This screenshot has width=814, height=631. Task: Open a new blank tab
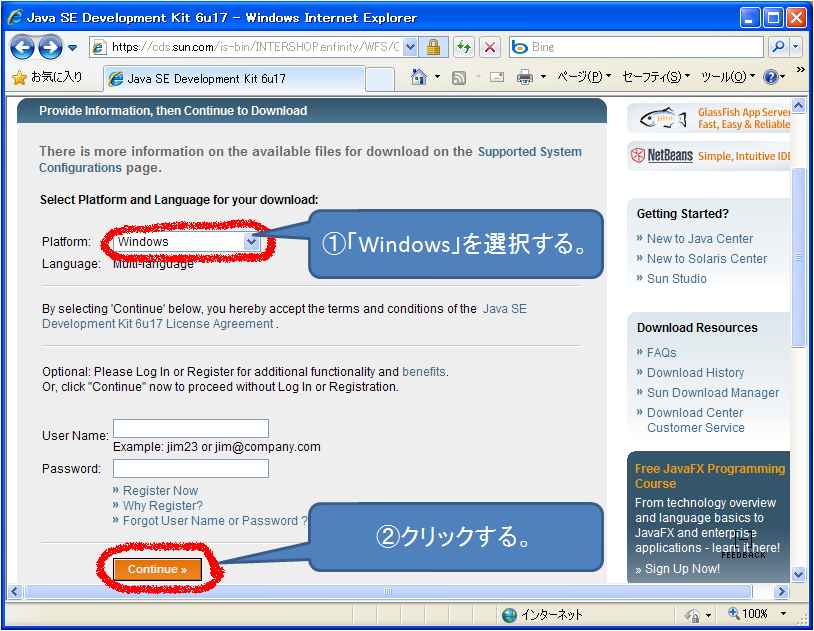(380, 79)
